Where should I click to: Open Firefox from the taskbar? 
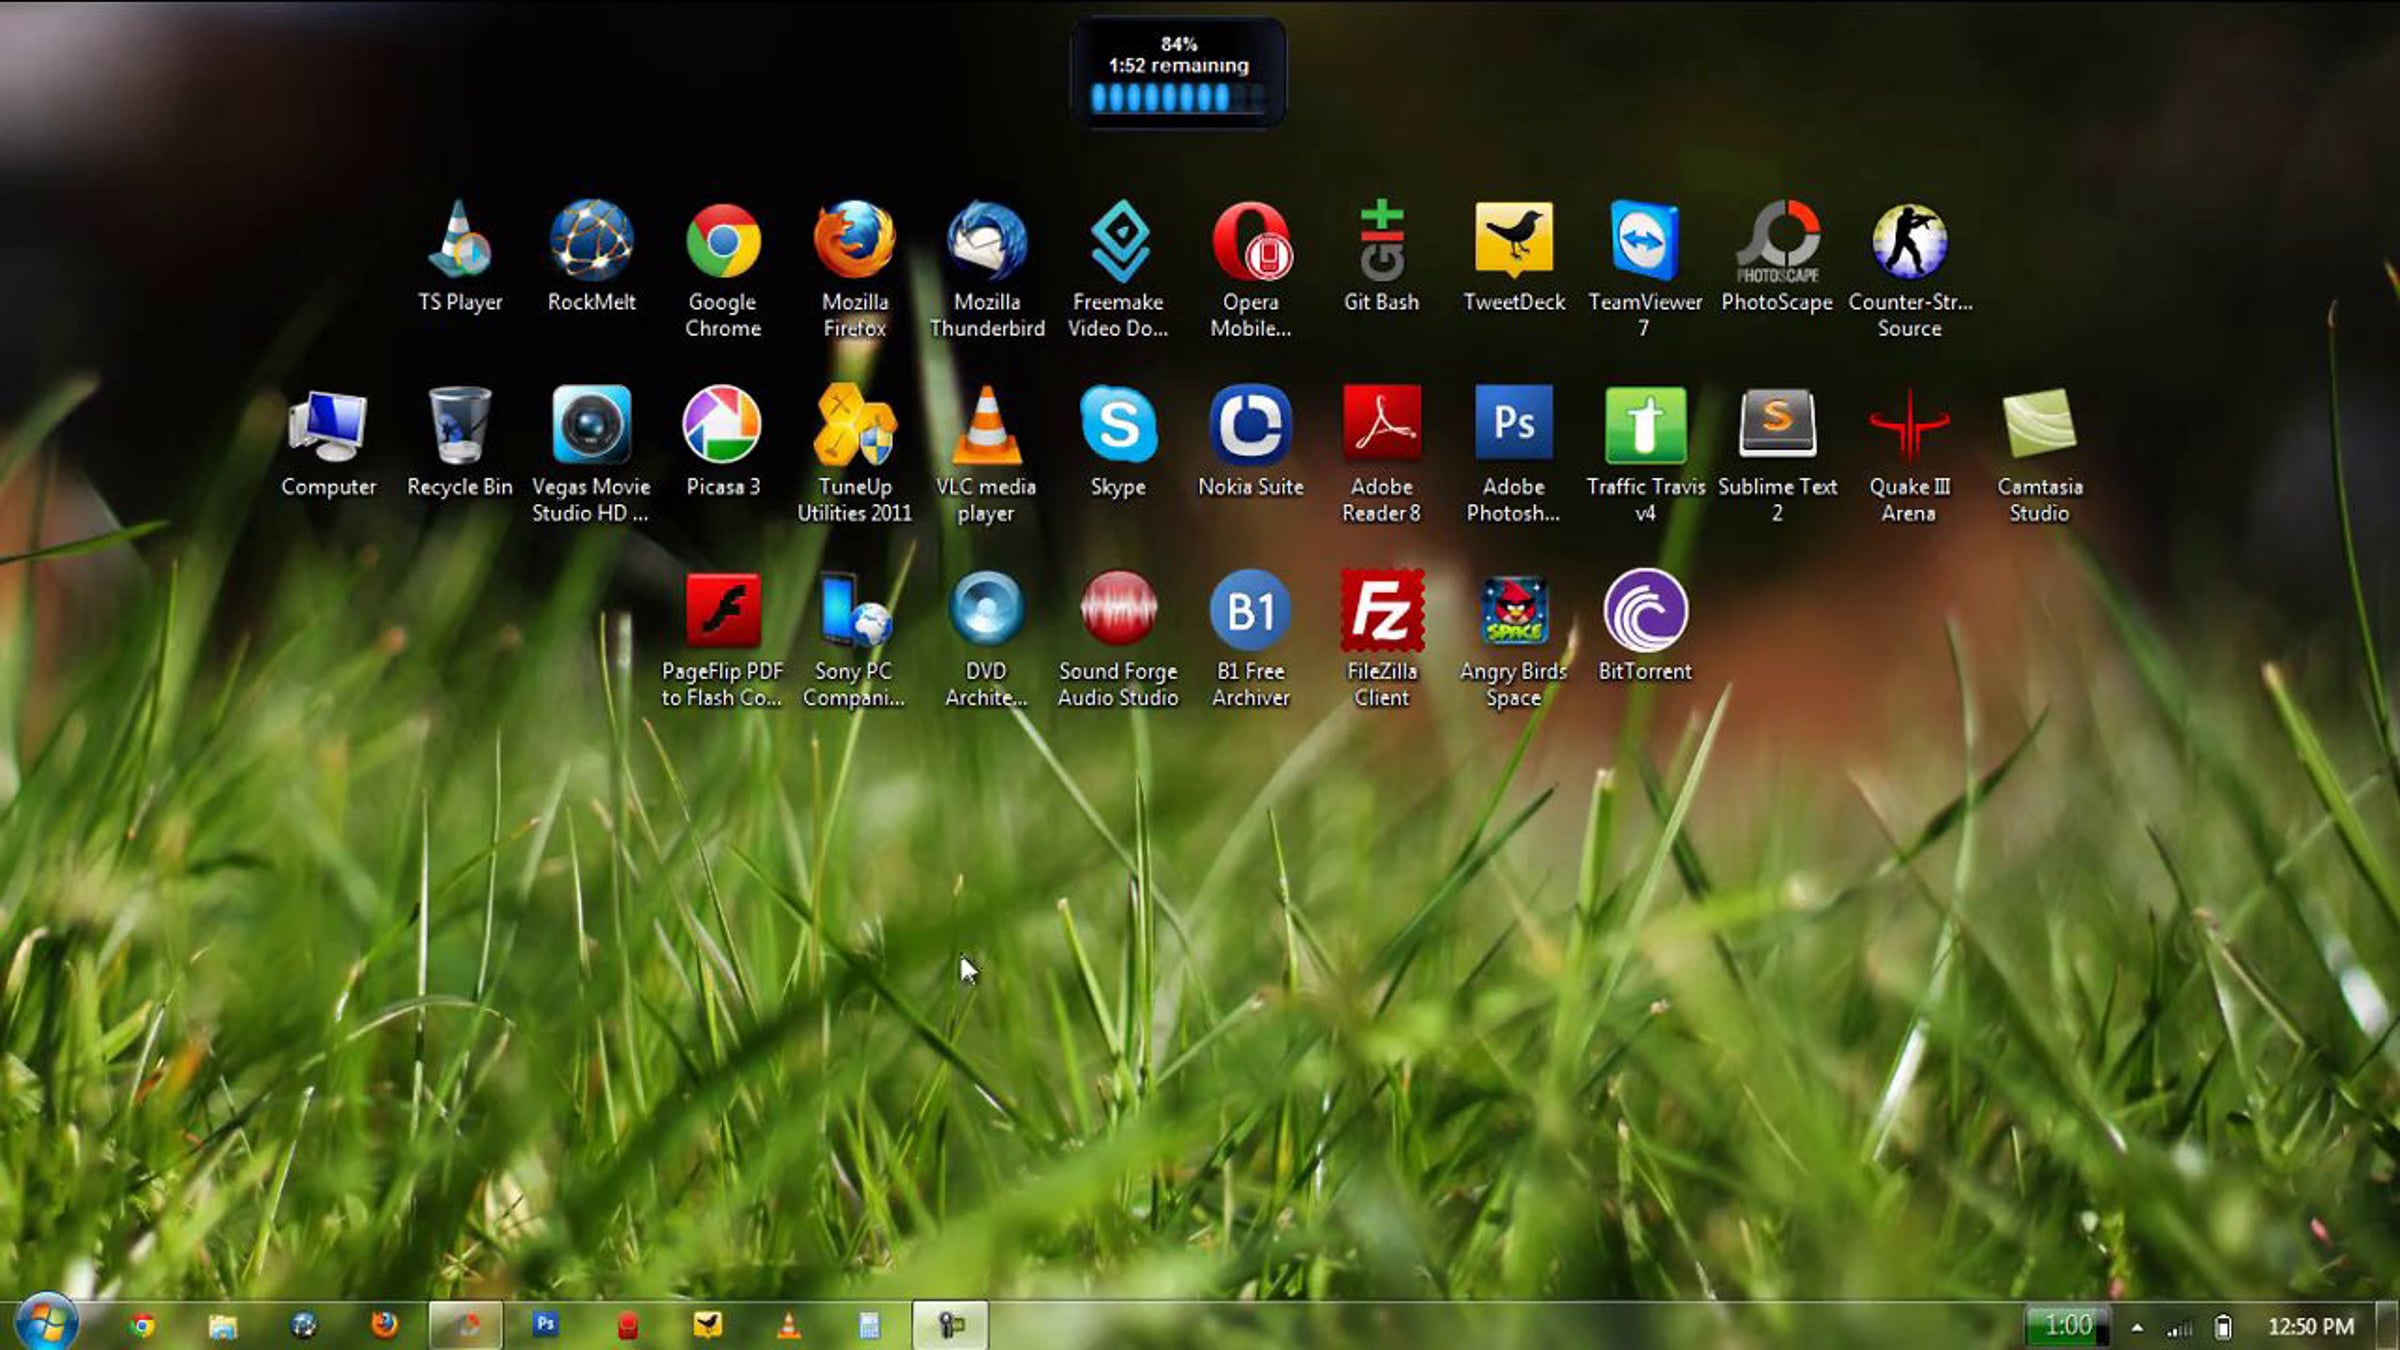384,1325
